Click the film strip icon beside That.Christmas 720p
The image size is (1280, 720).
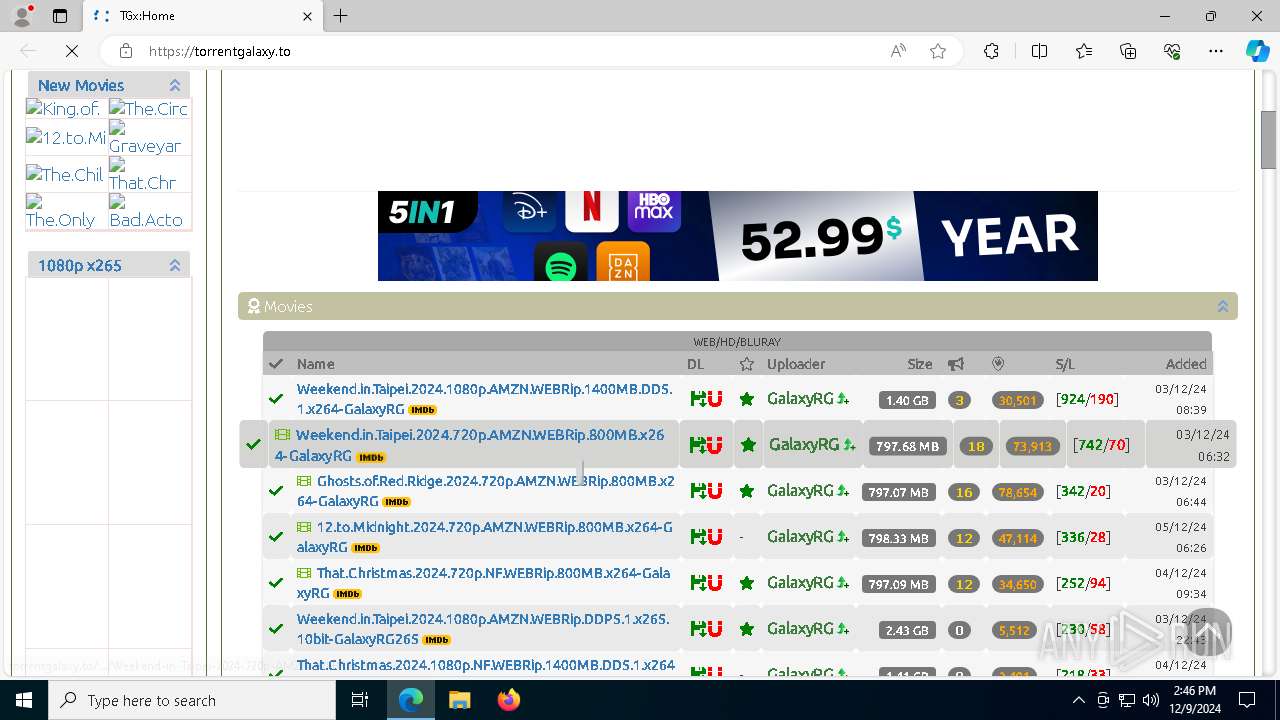[304, 573]
